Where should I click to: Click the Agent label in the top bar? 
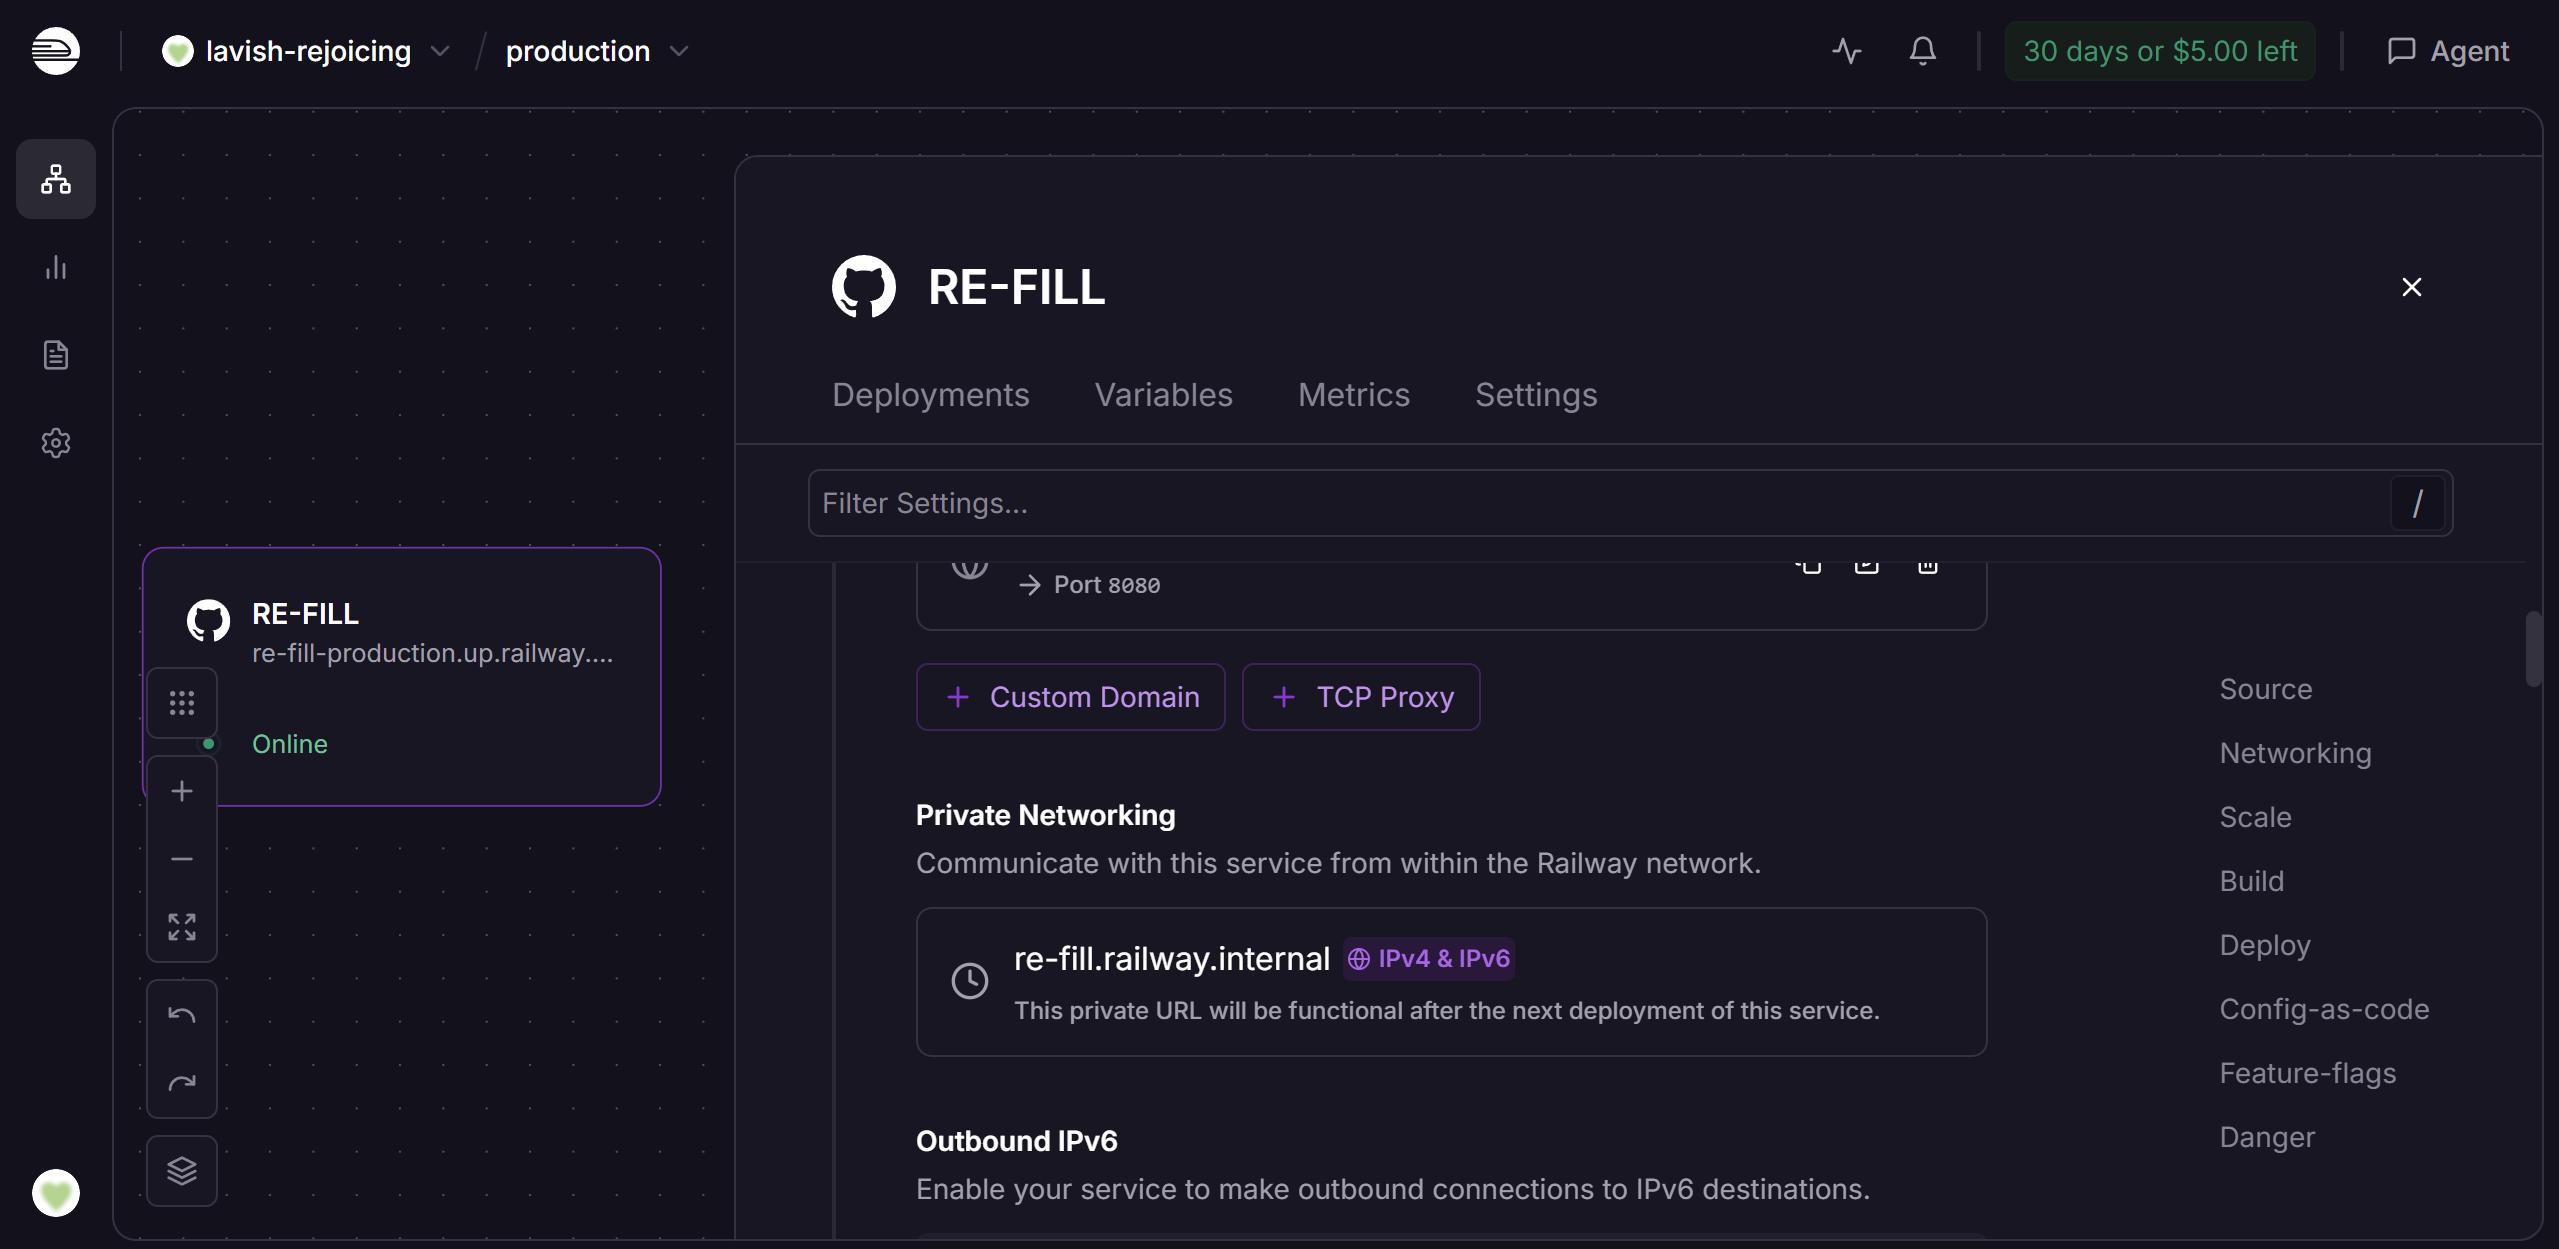[x=2470, y=51]
